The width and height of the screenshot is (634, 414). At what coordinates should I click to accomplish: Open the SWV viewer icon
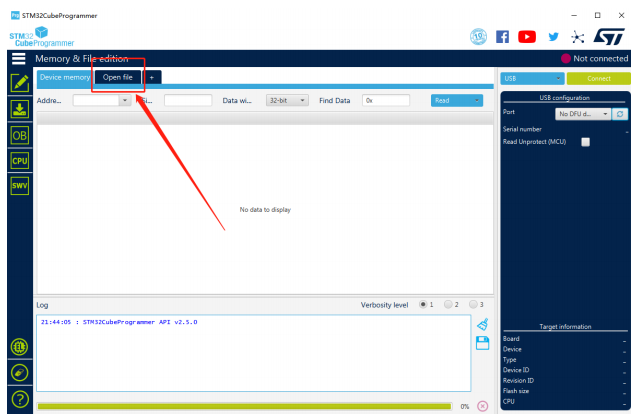click(x=19, y=185)
